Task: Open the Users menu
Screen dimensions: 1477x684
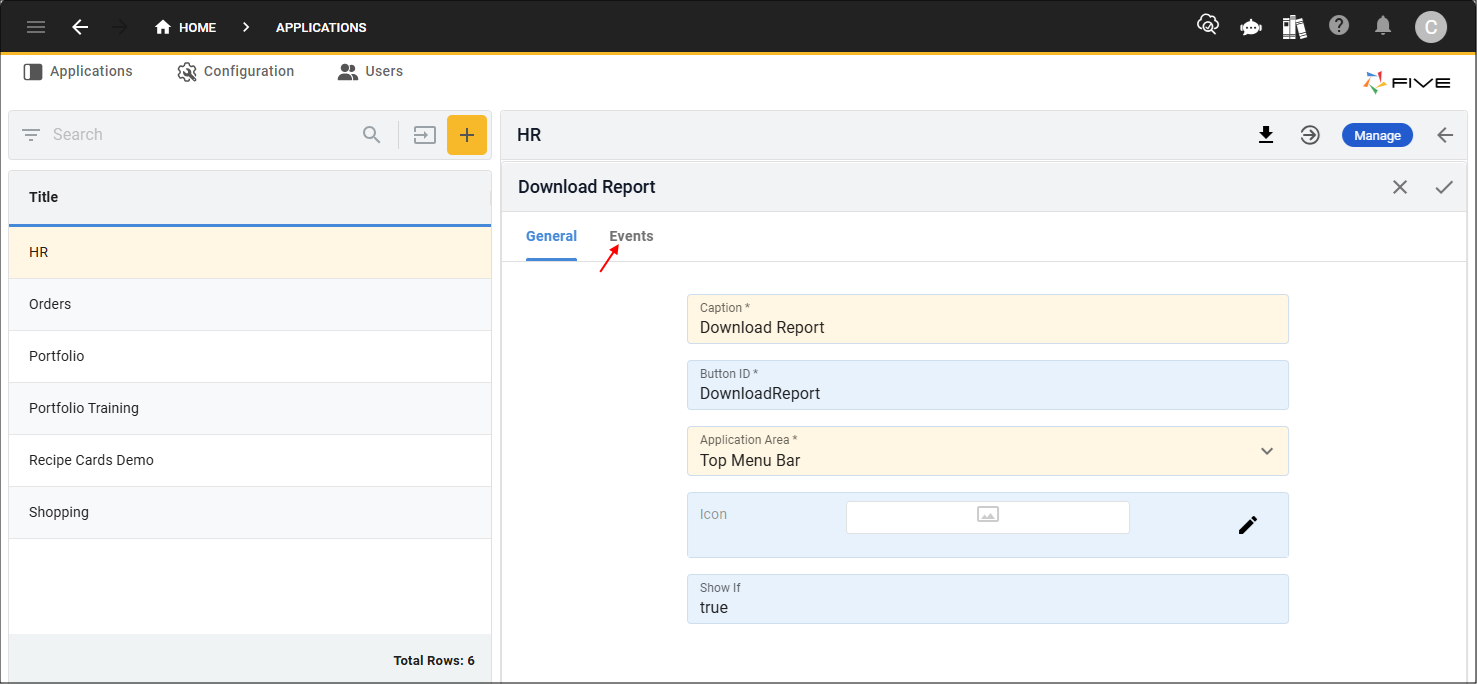Action: point(371,72)
